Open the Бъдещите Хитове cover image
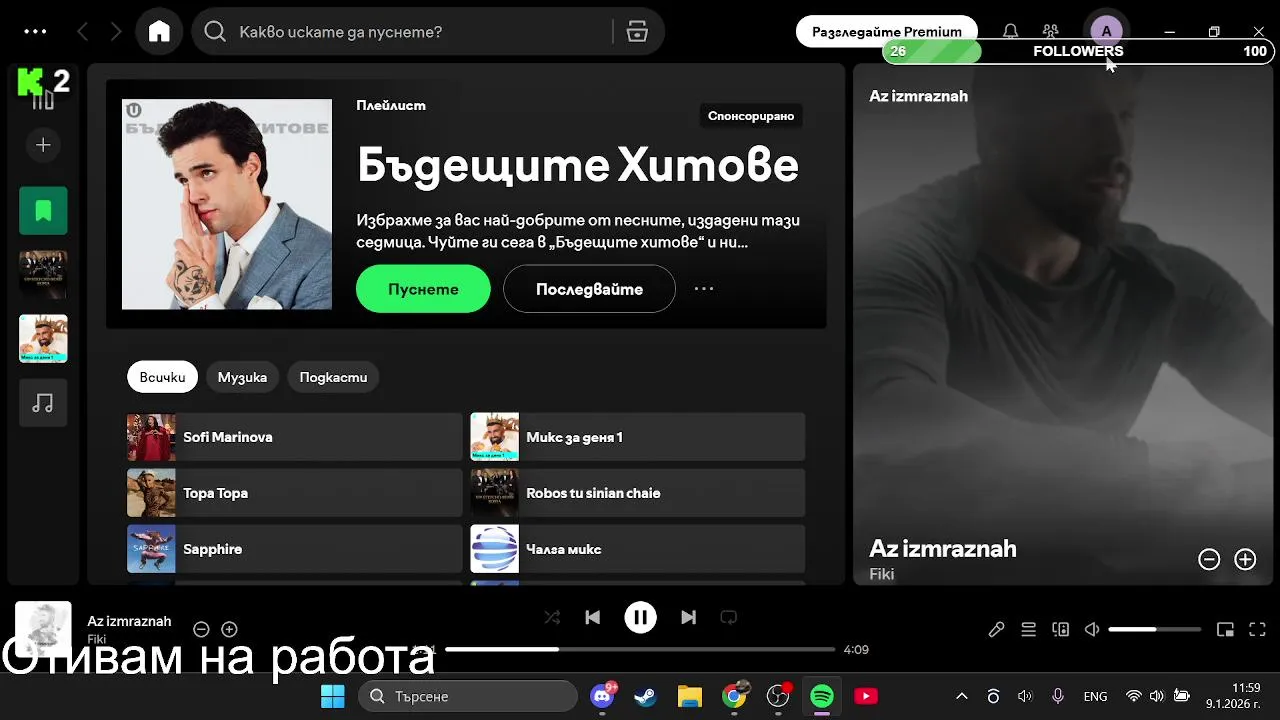This screenshot has width=1280, height=720. coord(227,204)
